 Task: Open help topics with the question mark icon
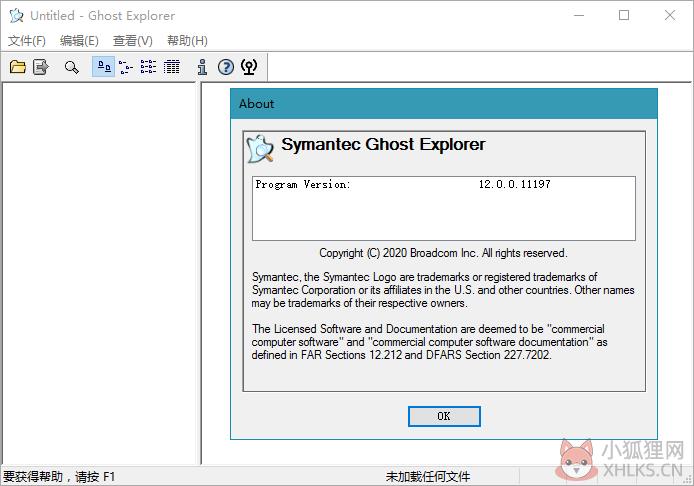226,67
